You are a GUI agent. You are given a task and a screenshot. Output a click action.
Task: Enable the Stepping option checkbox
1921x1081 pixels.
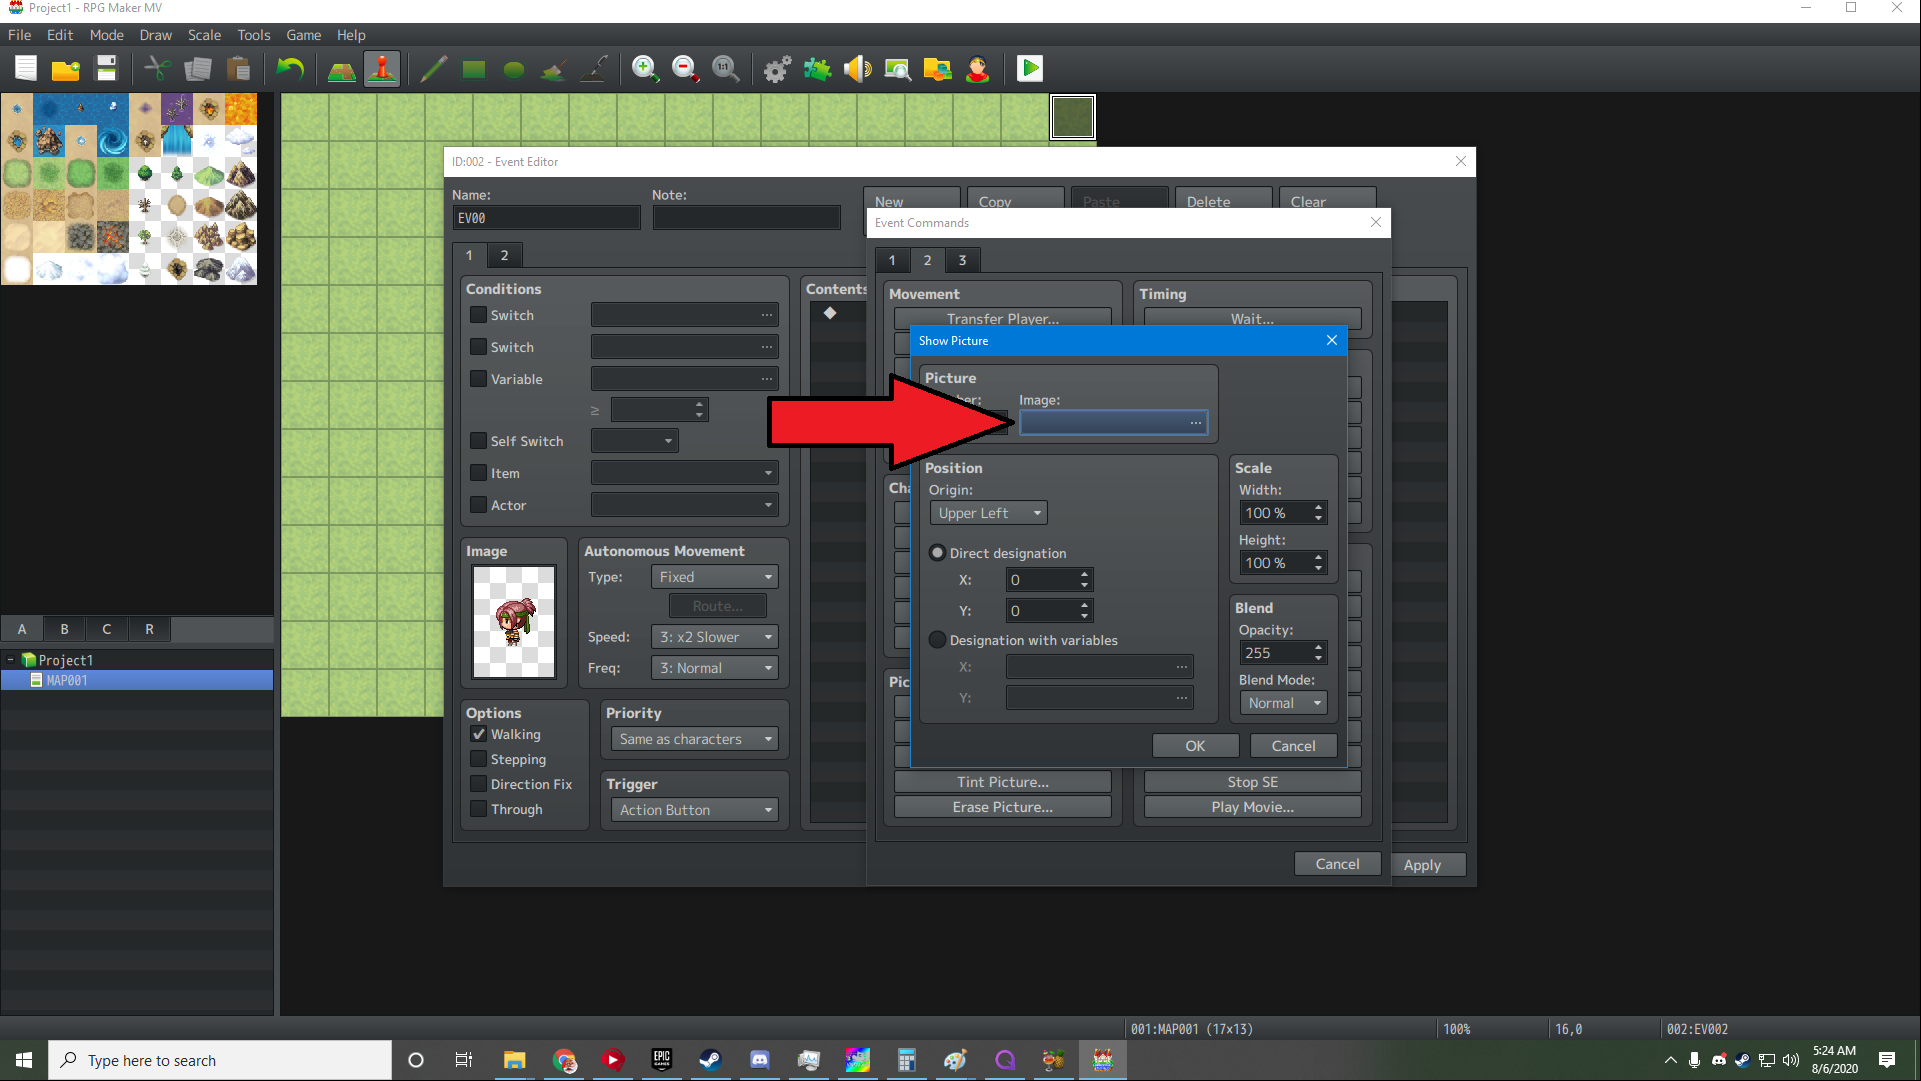[479, 759]
